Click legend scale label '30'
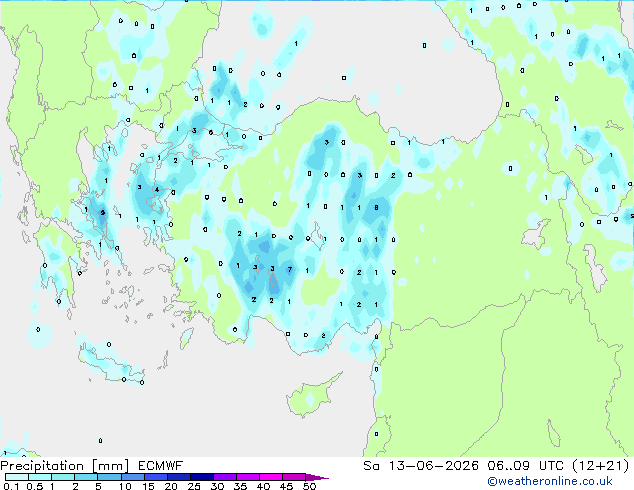Image resolution: width=634 pixels, height=490 pixels. click(x=217, y=486)
